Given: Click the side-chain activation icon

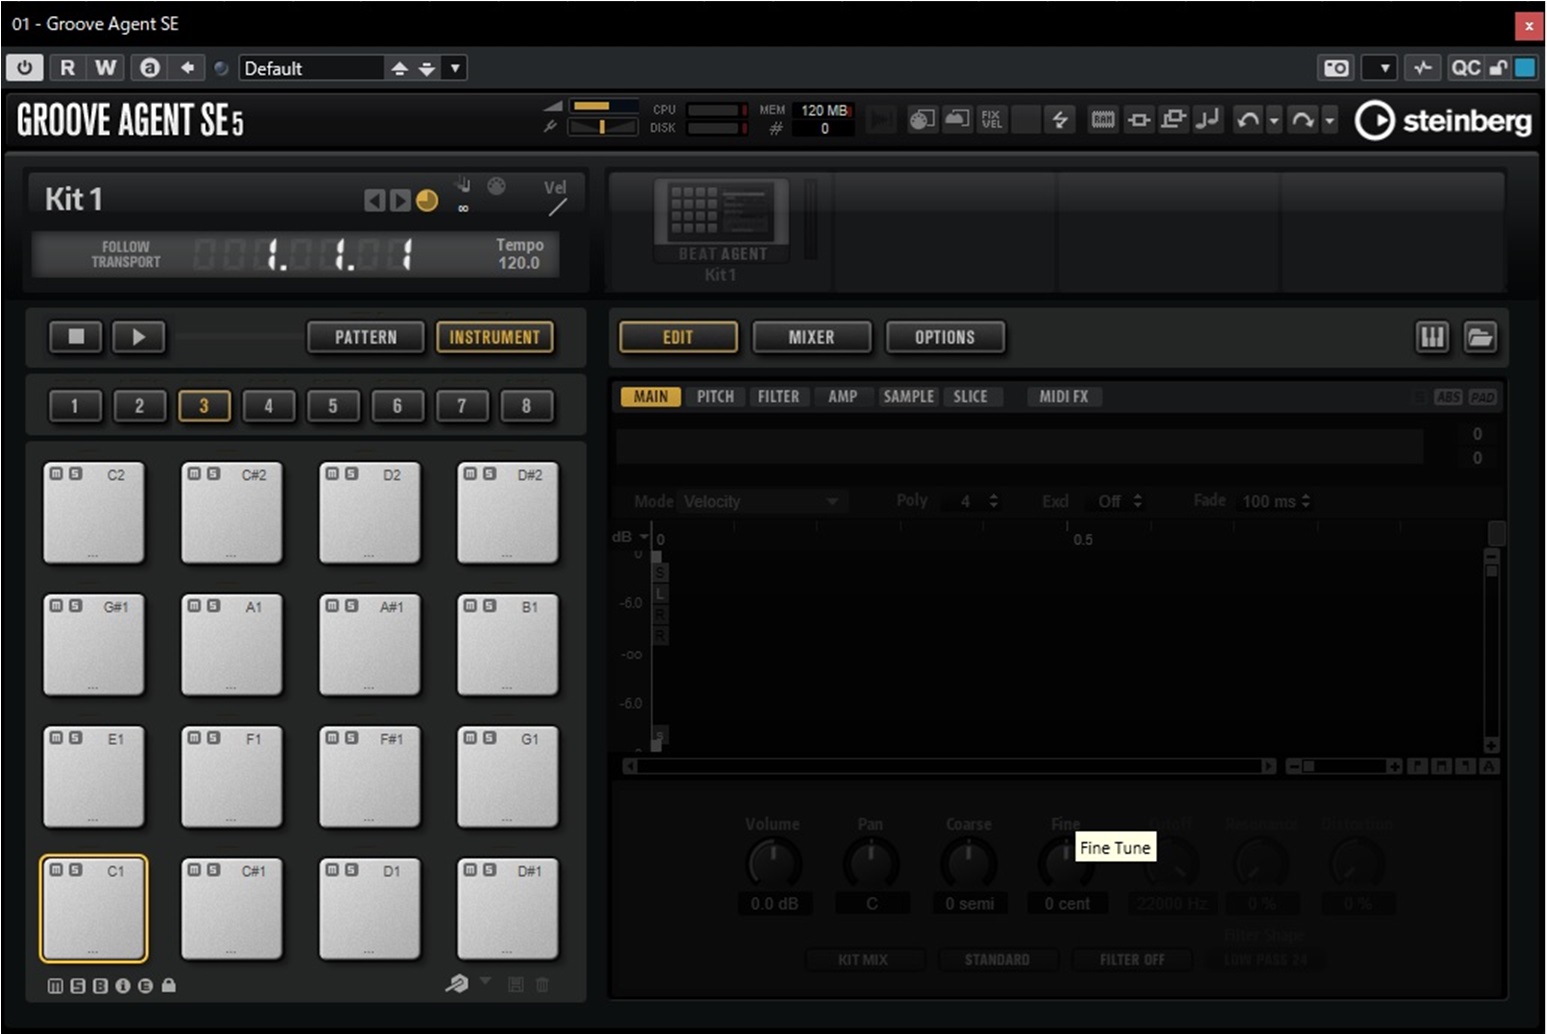Looking at the screenshot, I should pyautogui.click(x=1422, y=68).
